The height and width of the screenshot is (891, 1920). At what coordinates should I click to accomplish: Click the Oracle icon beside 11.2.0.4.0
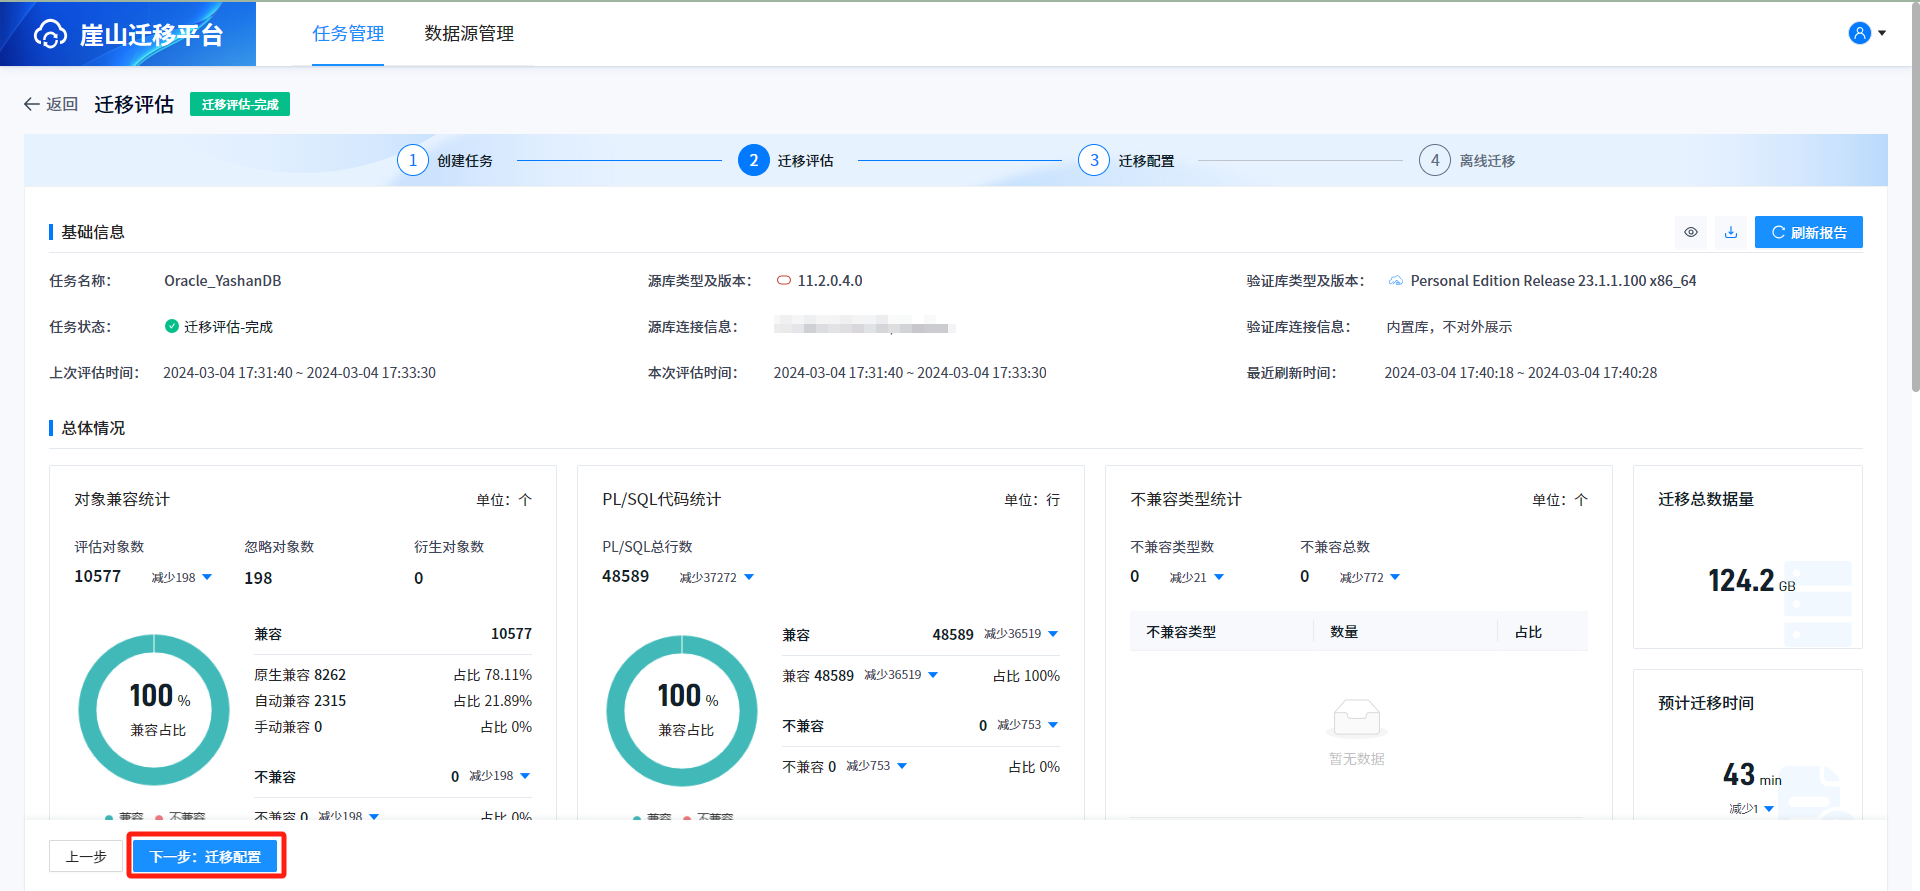pos(784,281)
